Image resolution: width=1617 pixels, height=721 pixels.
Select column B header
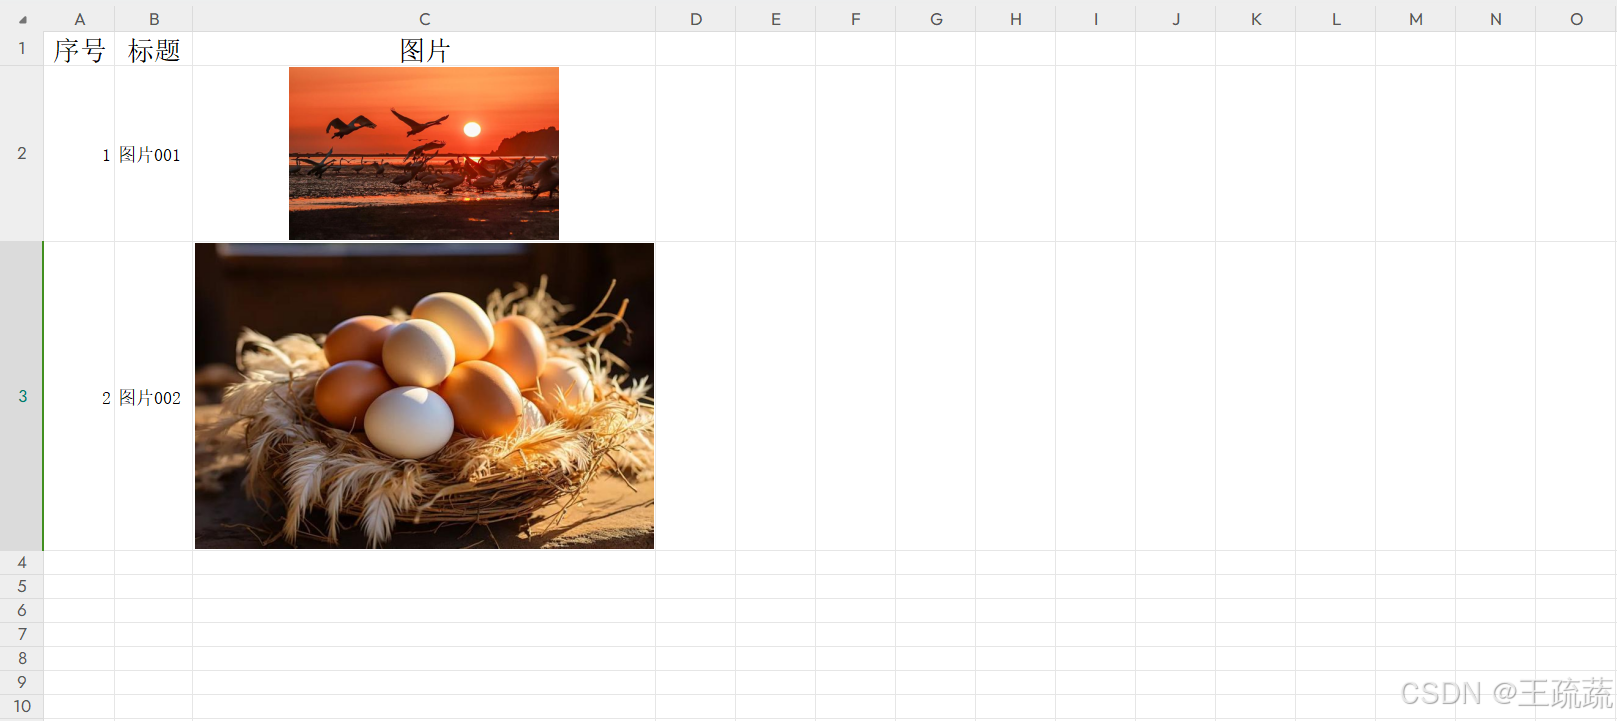pyautogui.click(x=153, y=19)
